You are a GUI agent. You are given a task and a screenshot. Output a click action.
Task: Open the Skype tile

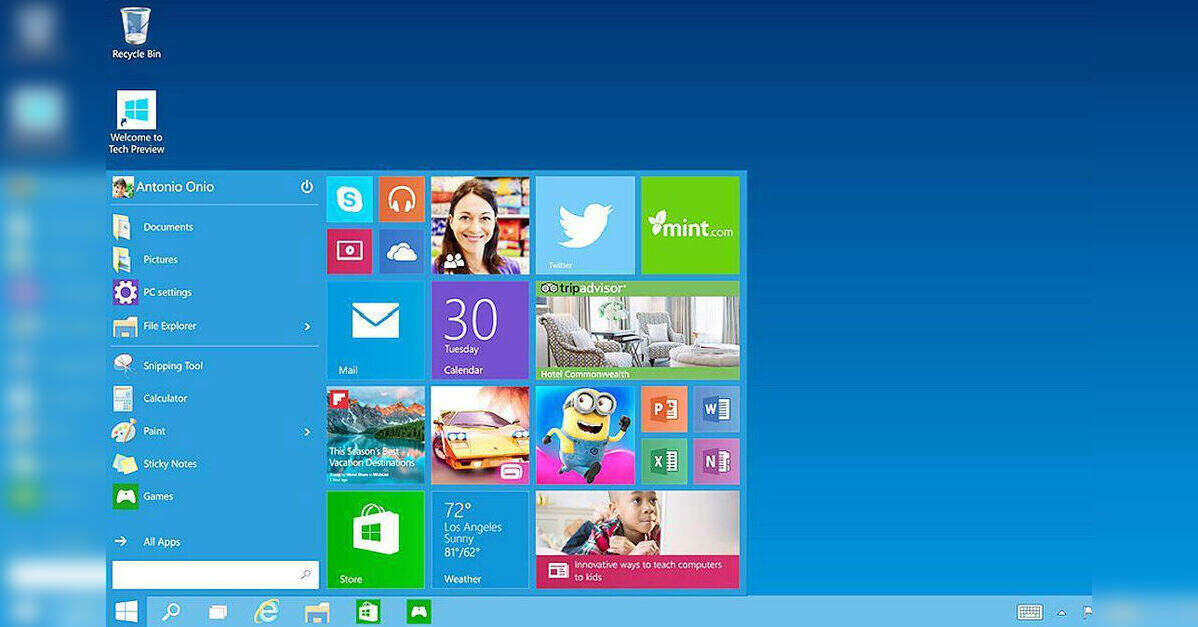349,200
